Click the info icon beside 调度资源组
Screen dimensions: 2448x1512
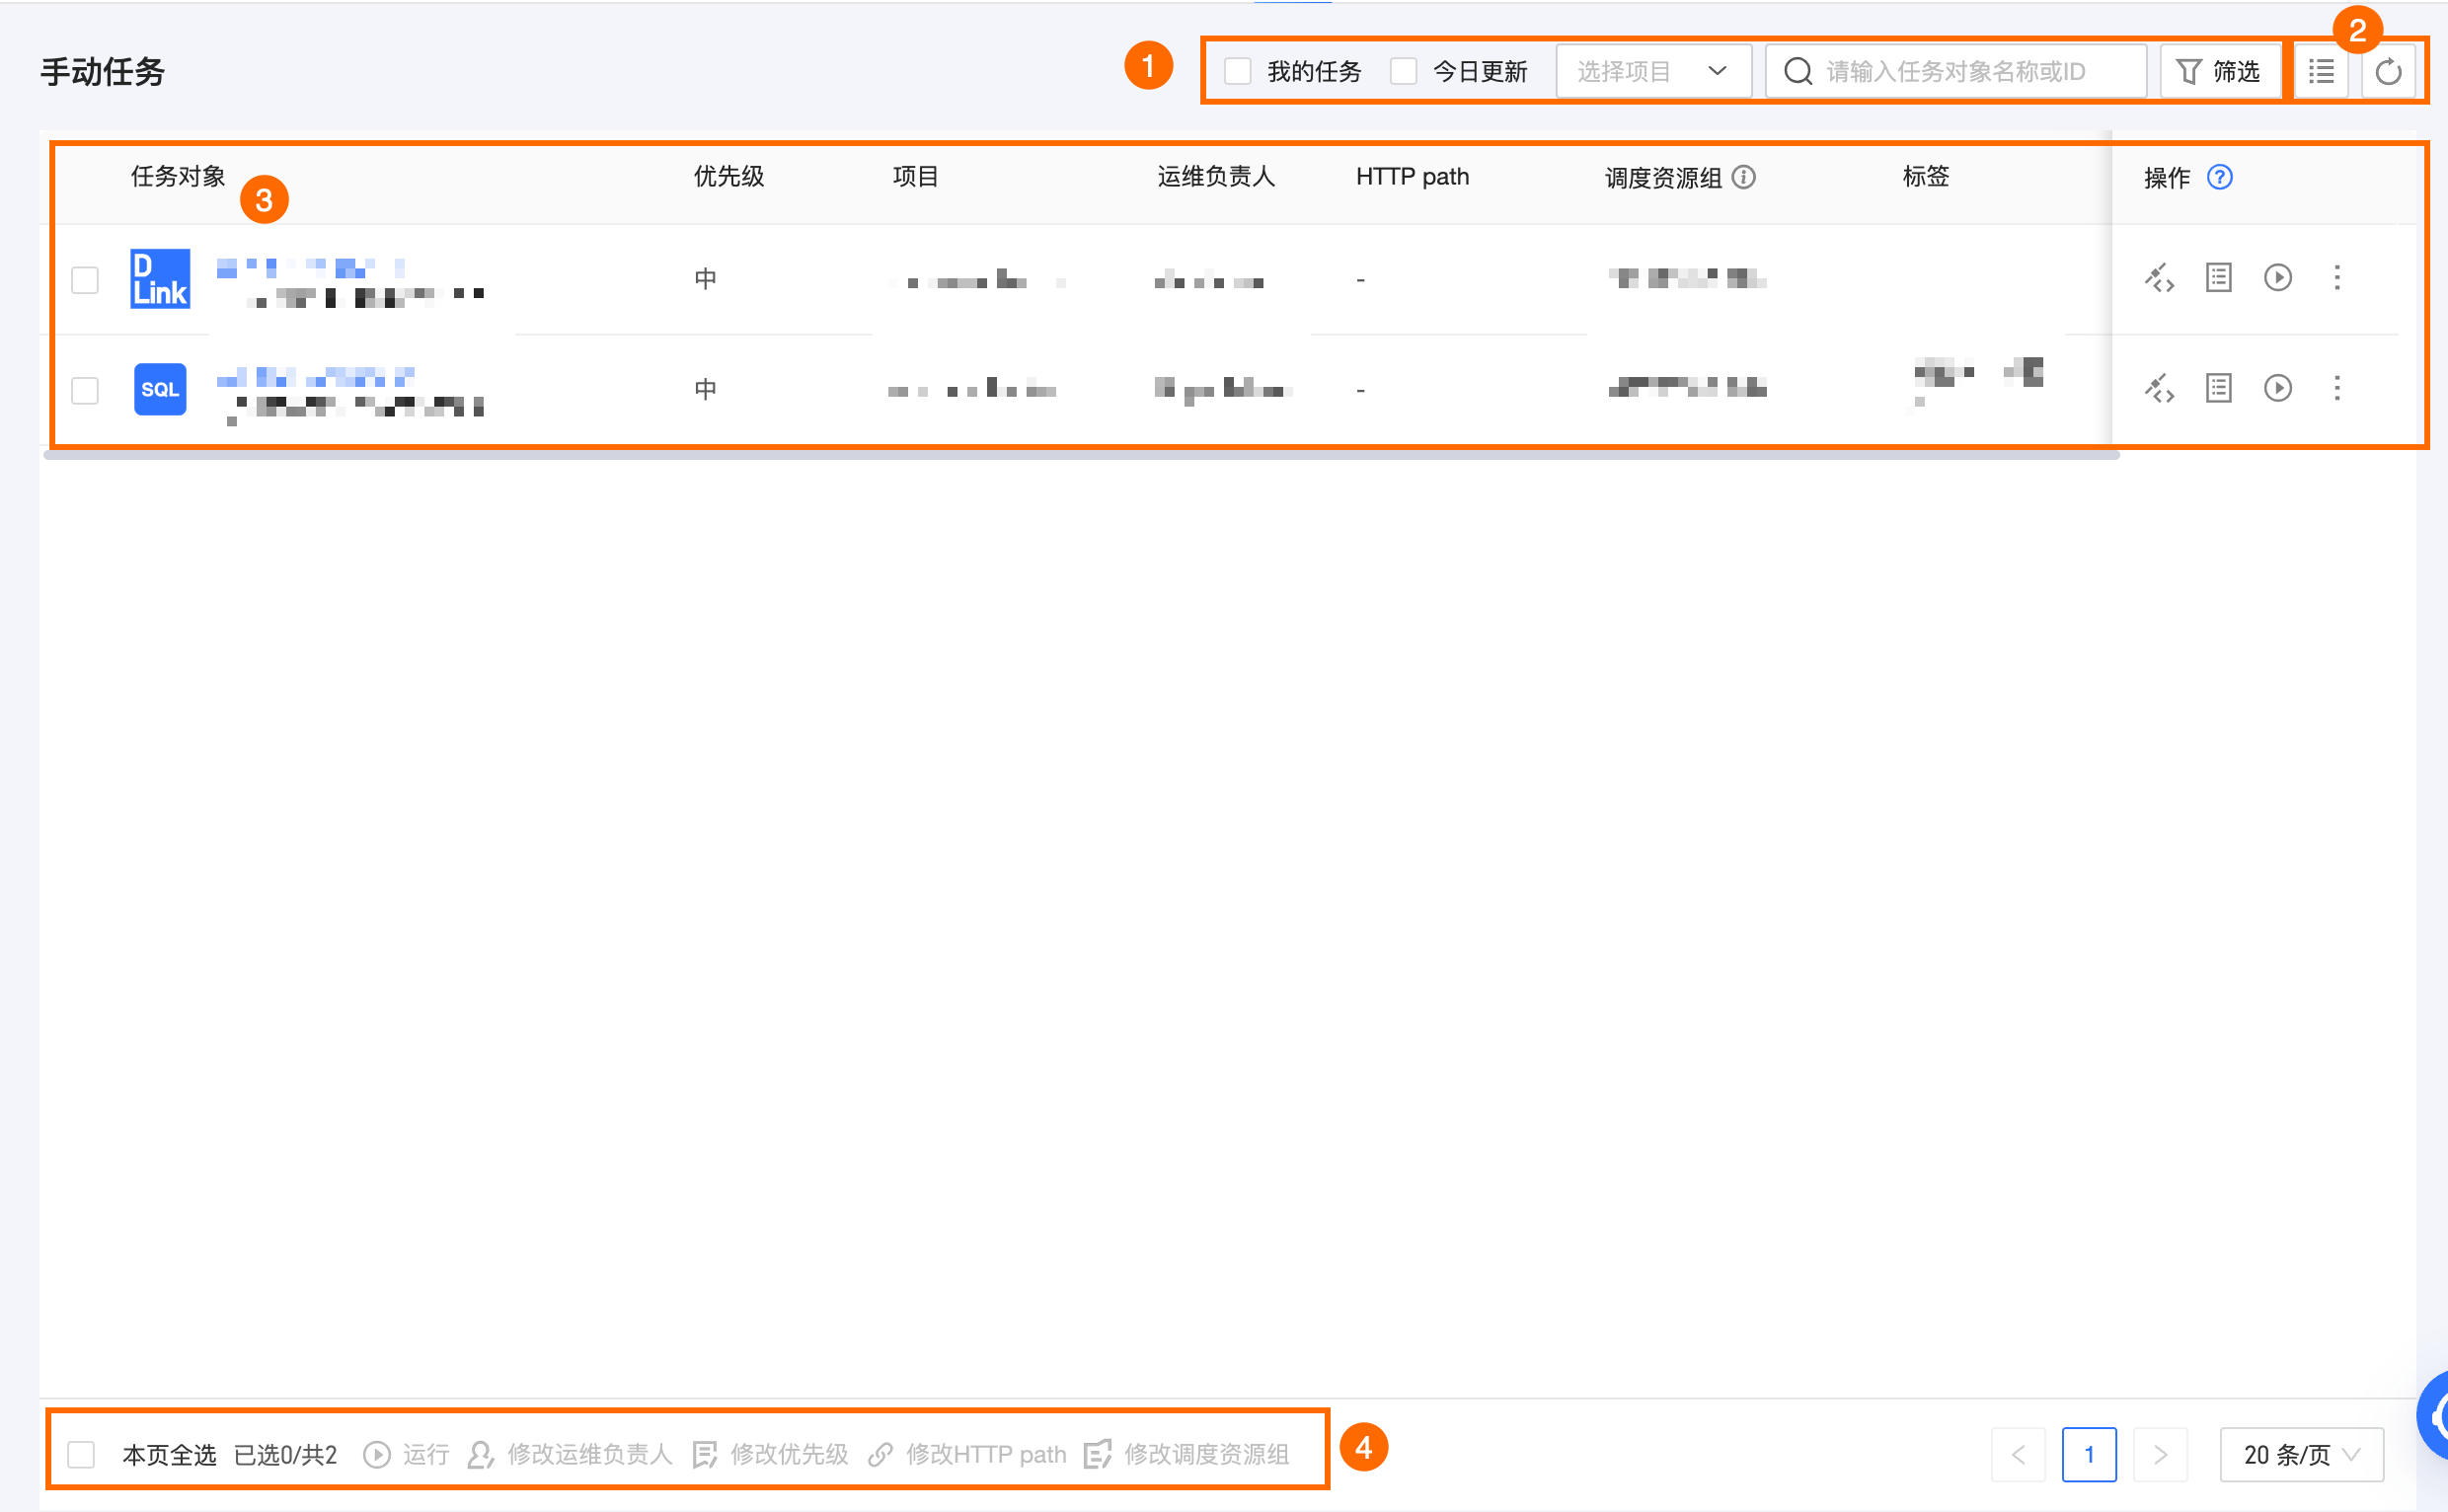coord(1743,178)
